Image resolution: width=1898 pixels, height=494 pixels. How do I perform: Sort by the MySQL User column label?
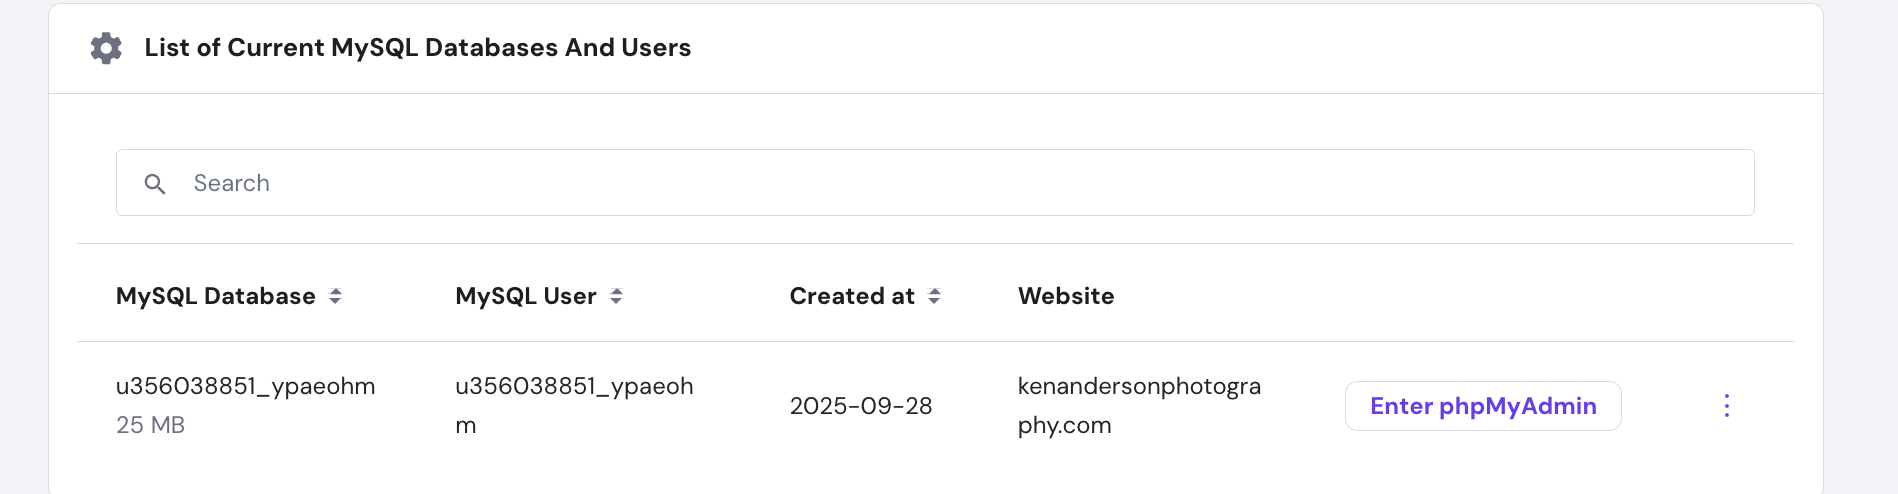coord(525,296)
